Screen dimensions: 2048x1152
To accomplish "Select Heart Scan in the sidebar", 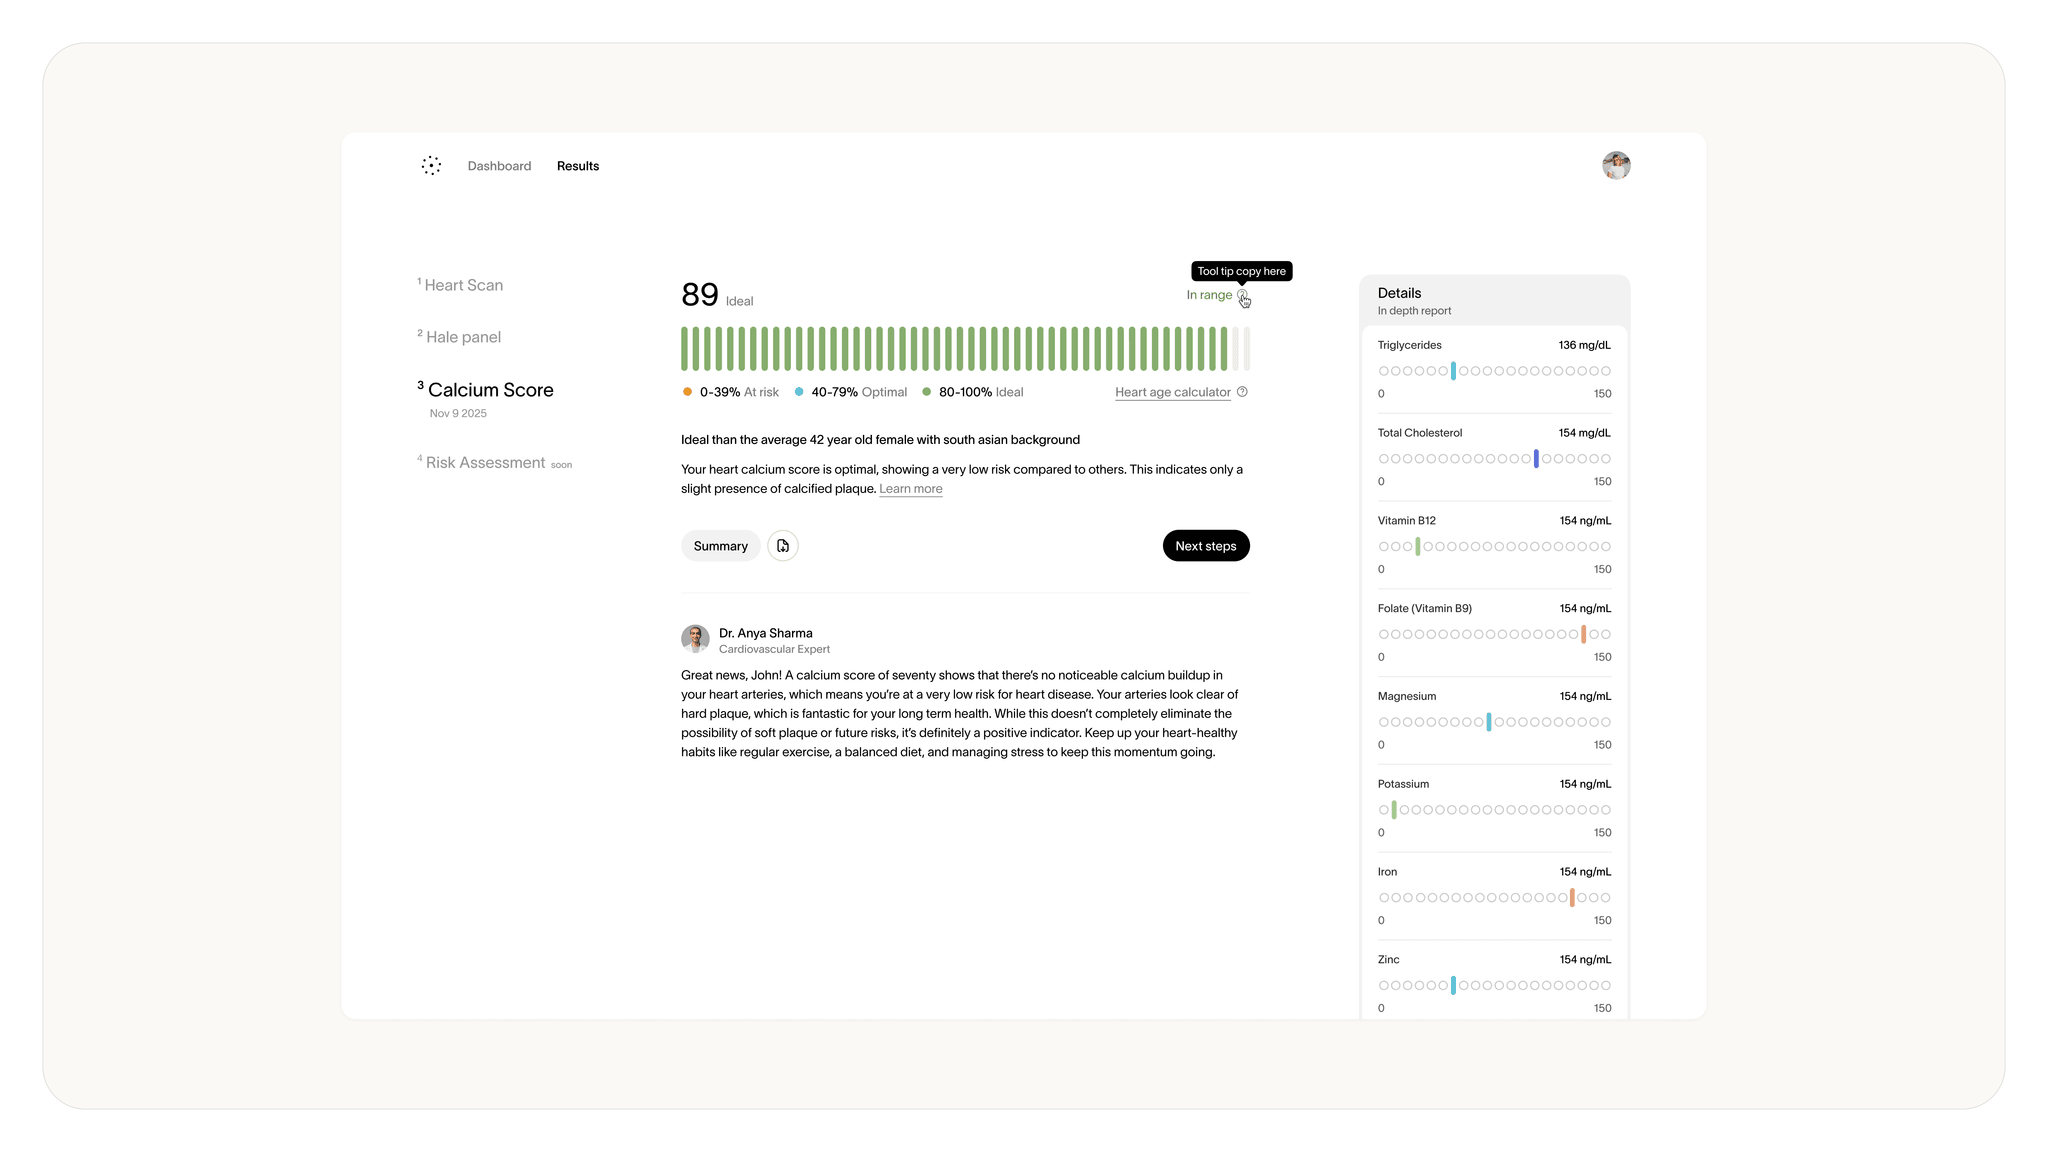I will [463, 286].
